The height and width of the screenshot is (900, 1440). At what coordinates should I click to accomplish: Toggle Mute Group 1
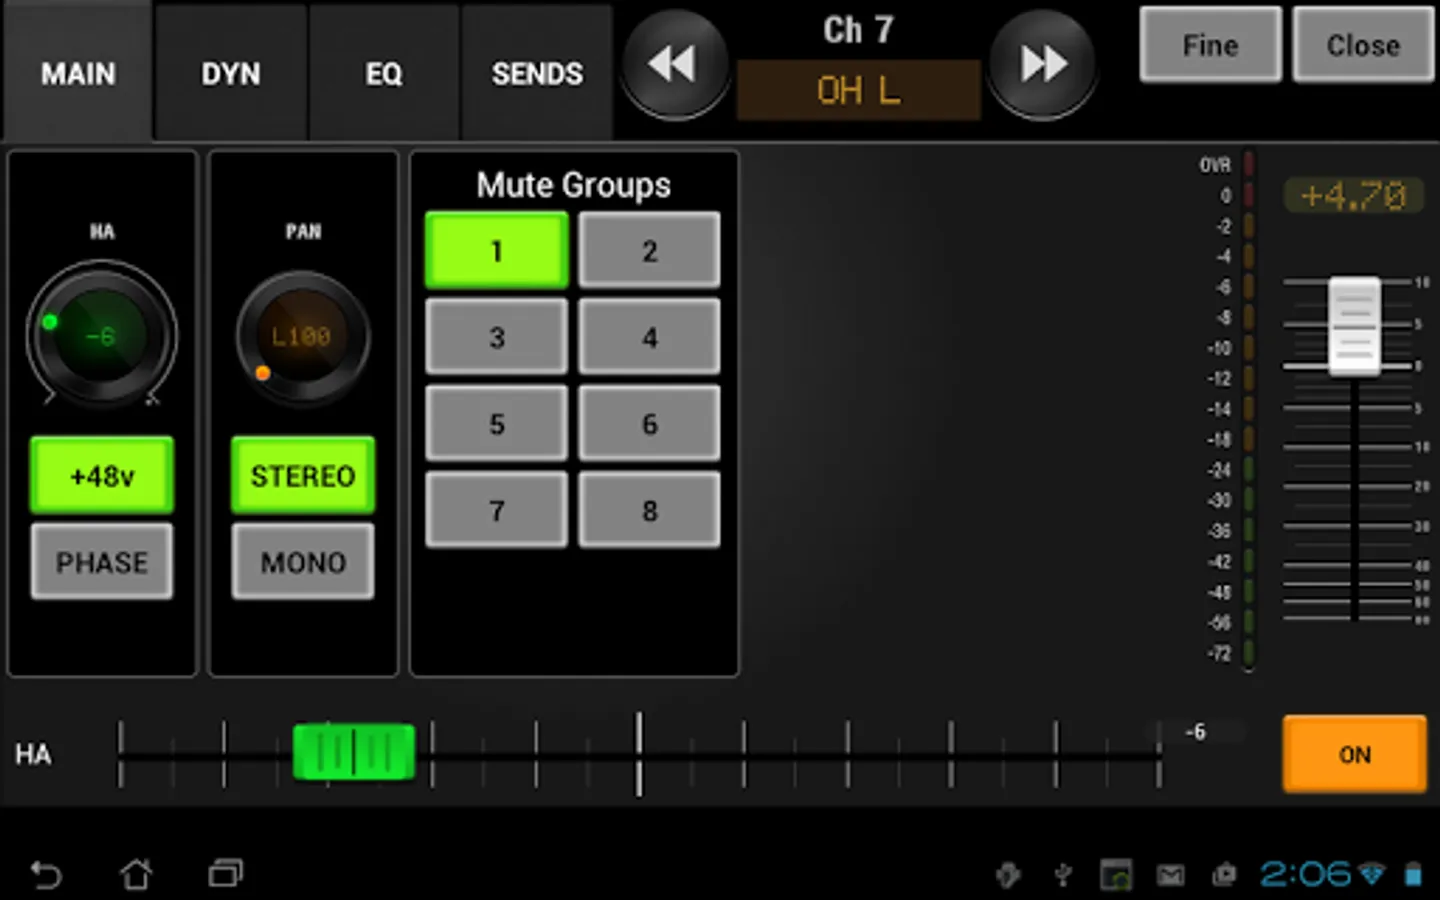tap(497, 250)
